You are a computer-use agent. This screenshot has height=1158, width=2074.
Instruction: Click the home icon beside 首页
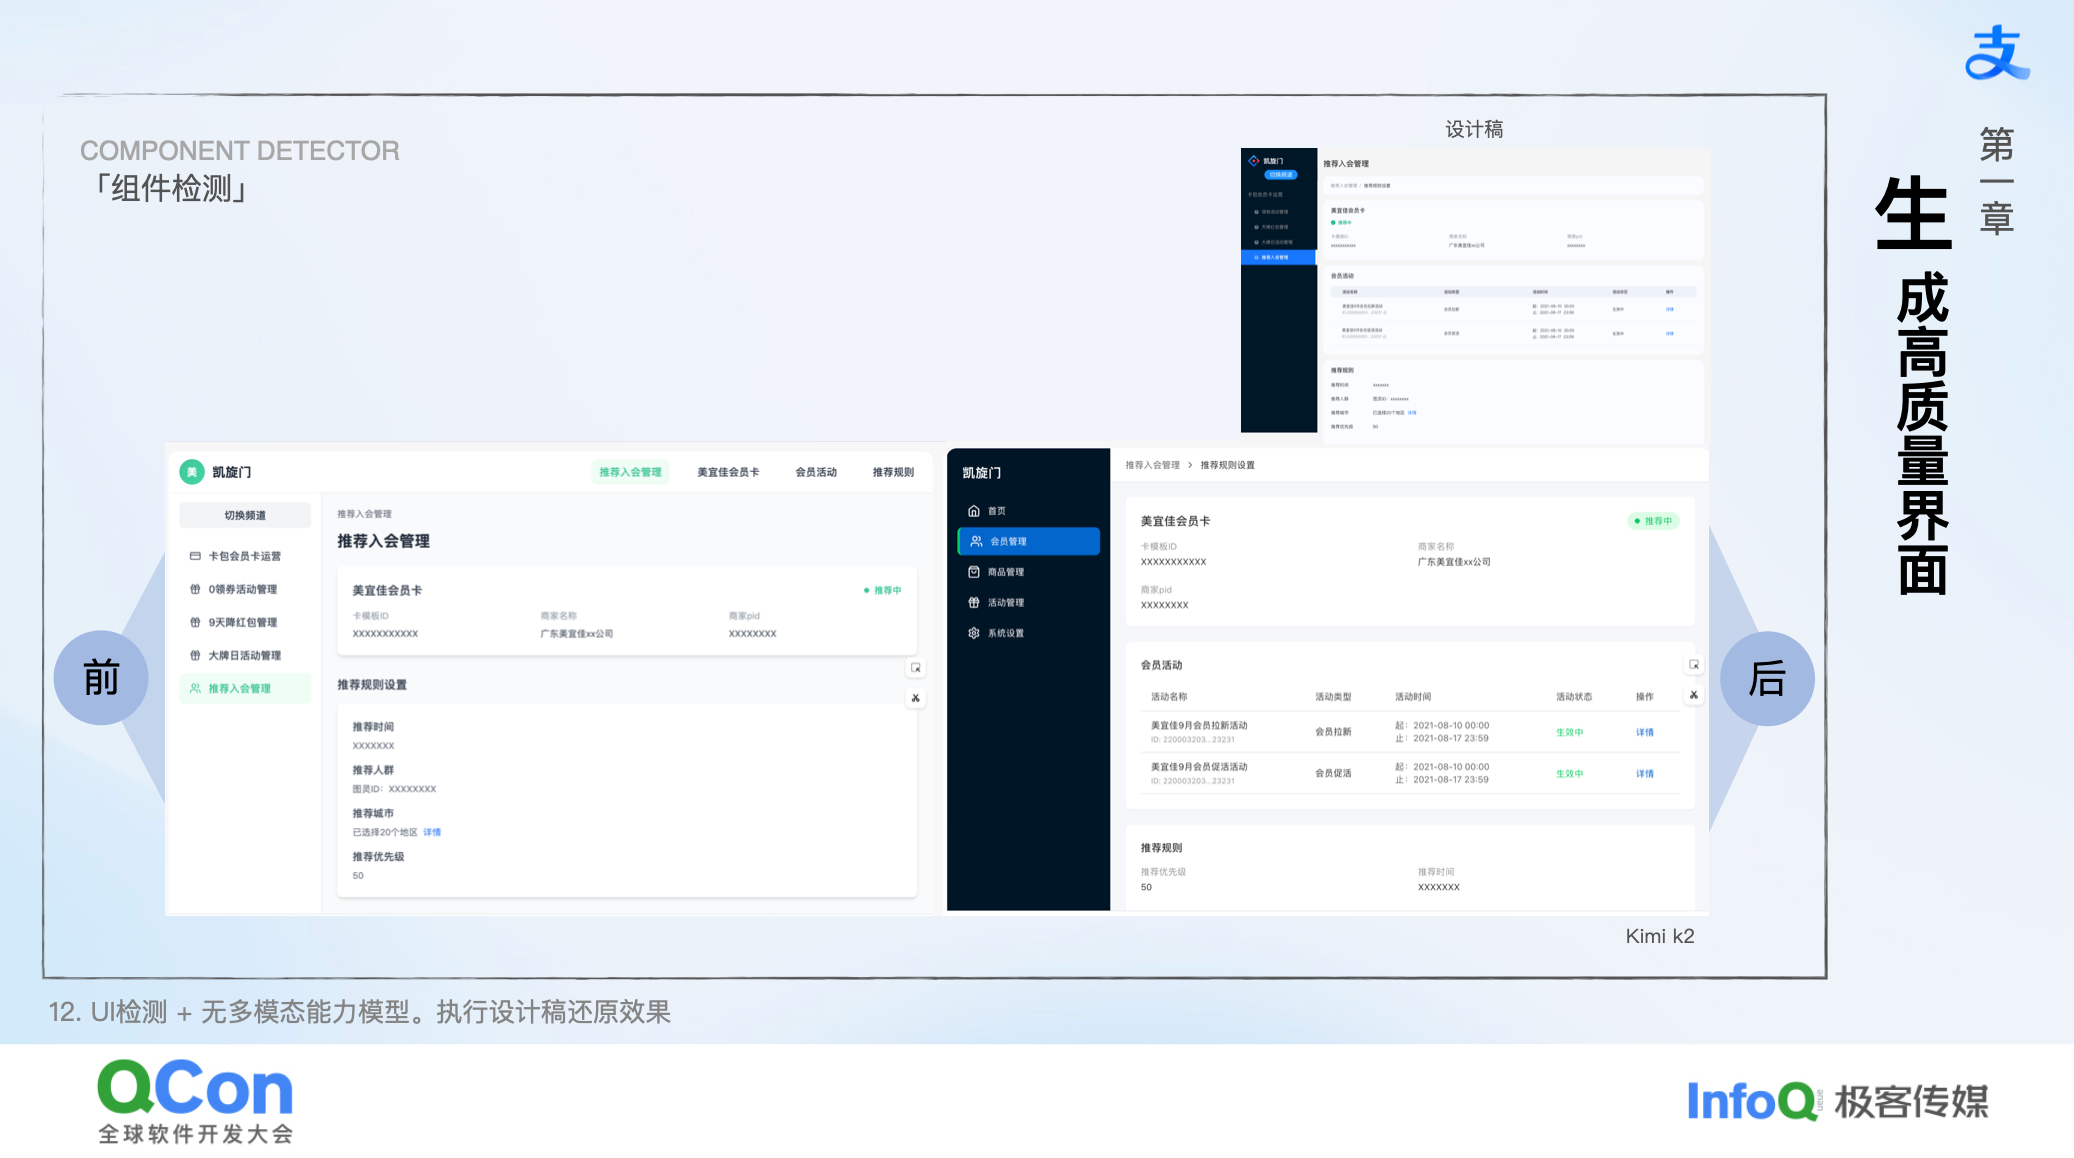(x=974, y=511)
